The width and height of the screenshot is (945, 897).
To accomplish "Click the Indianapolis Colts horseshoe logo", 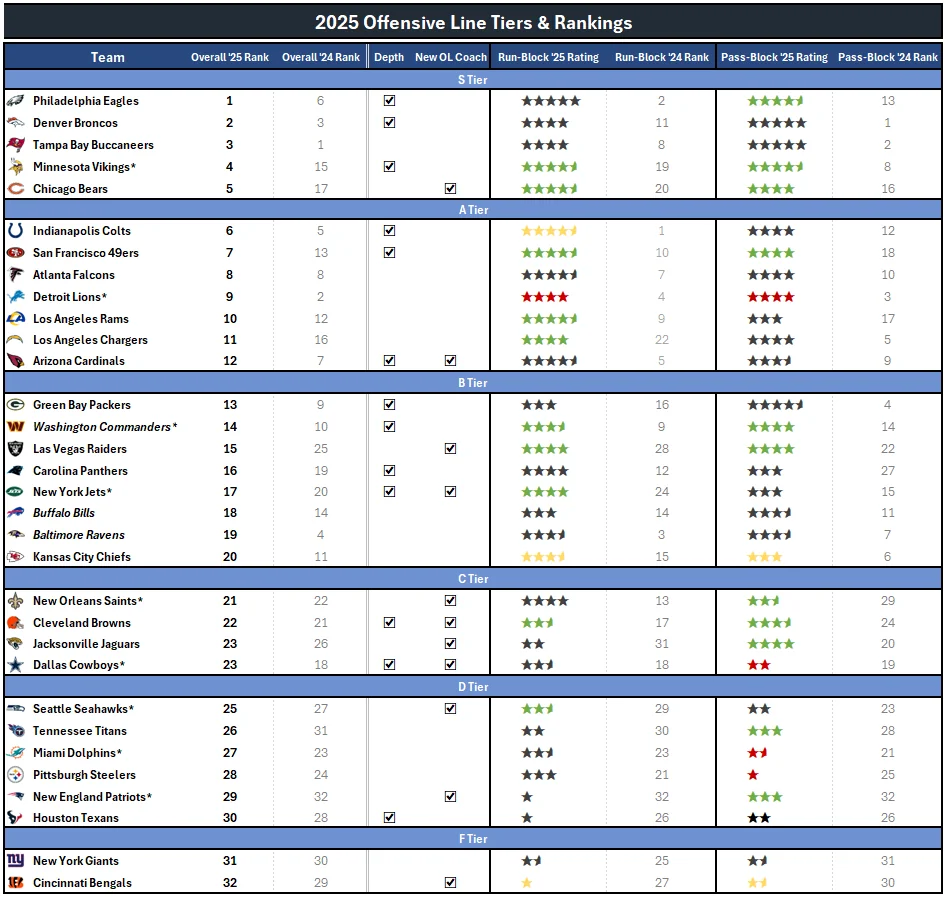I will coord(15,231).
